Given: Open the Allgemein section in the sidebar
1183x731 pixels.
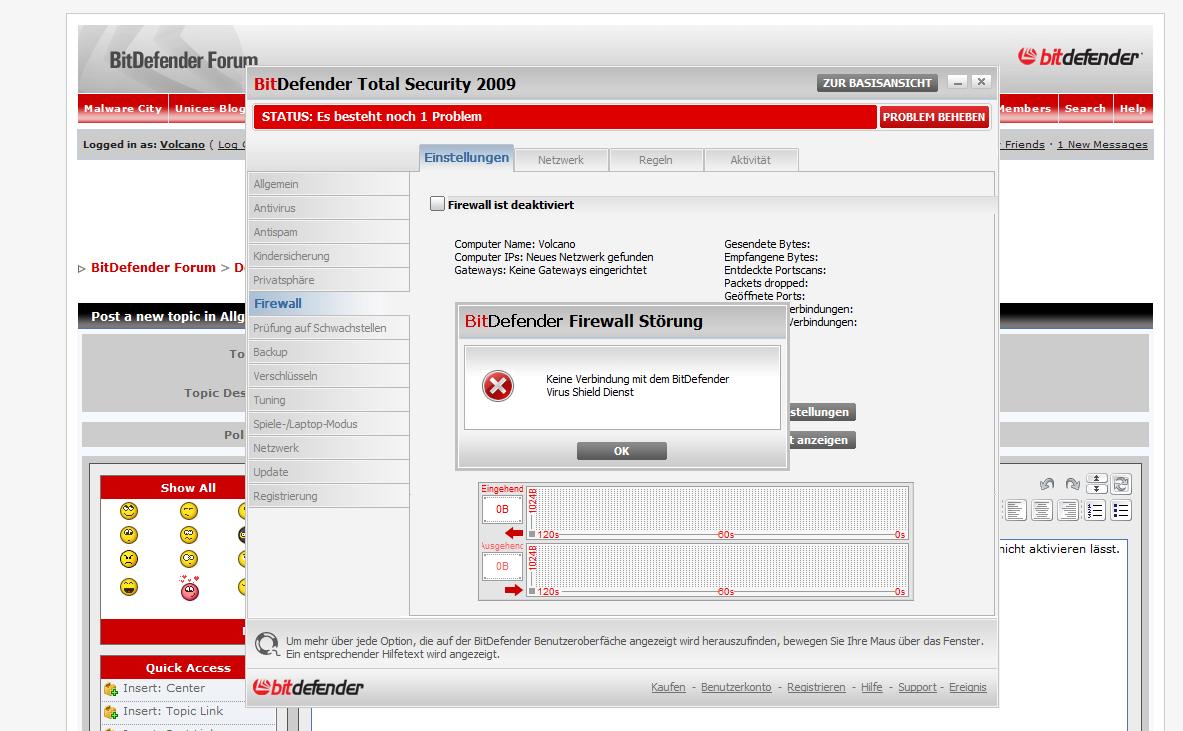Looking at the screenshot, I should tap(329, 184).
